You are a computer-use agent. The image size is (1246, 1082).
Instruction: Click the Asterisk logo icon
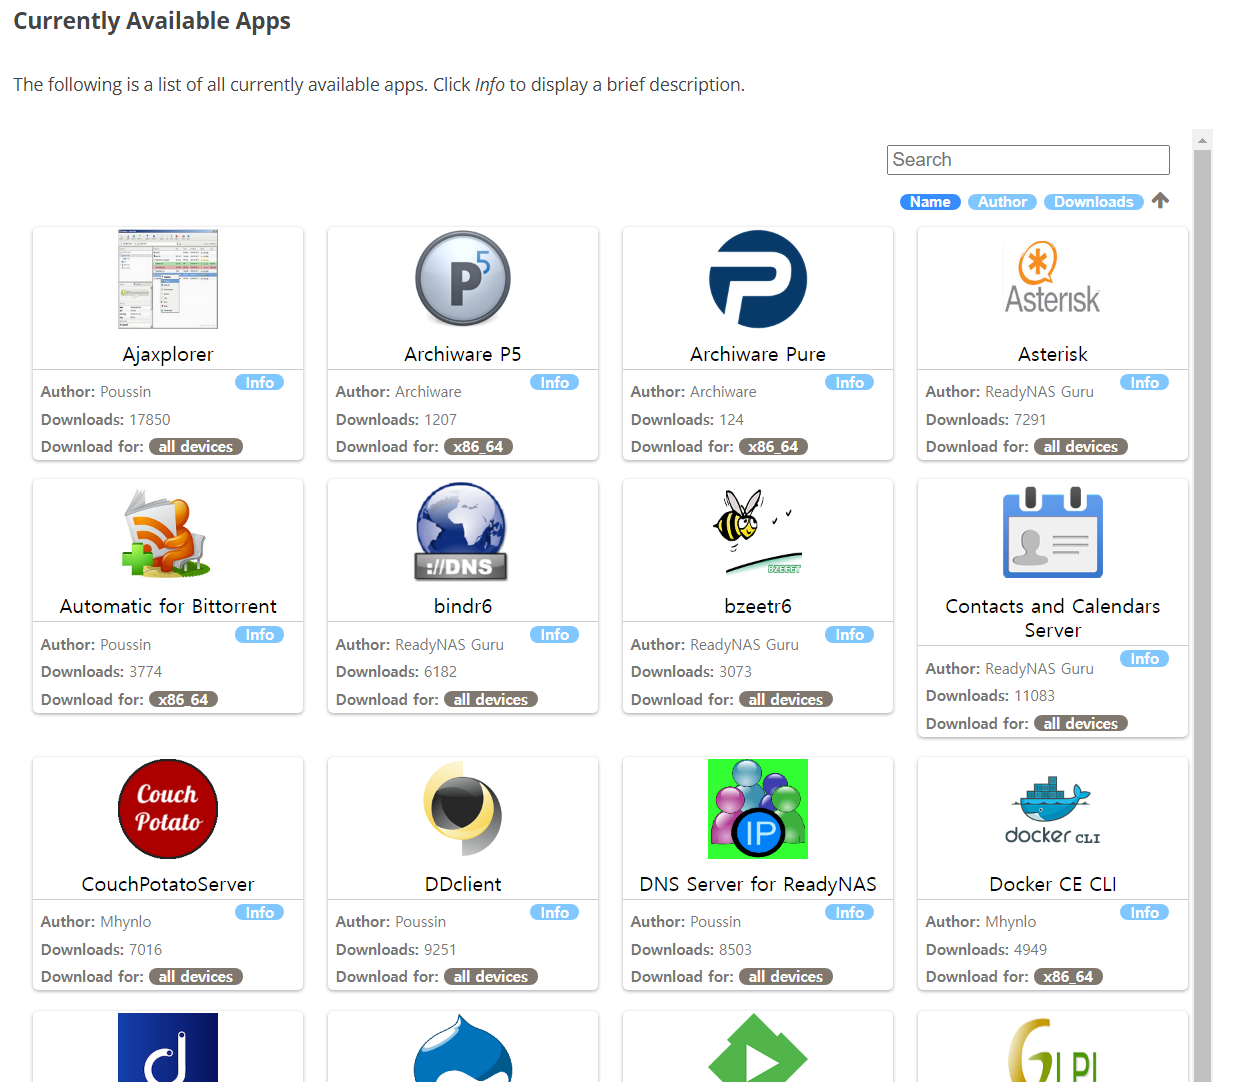[x=1053, y=279]
